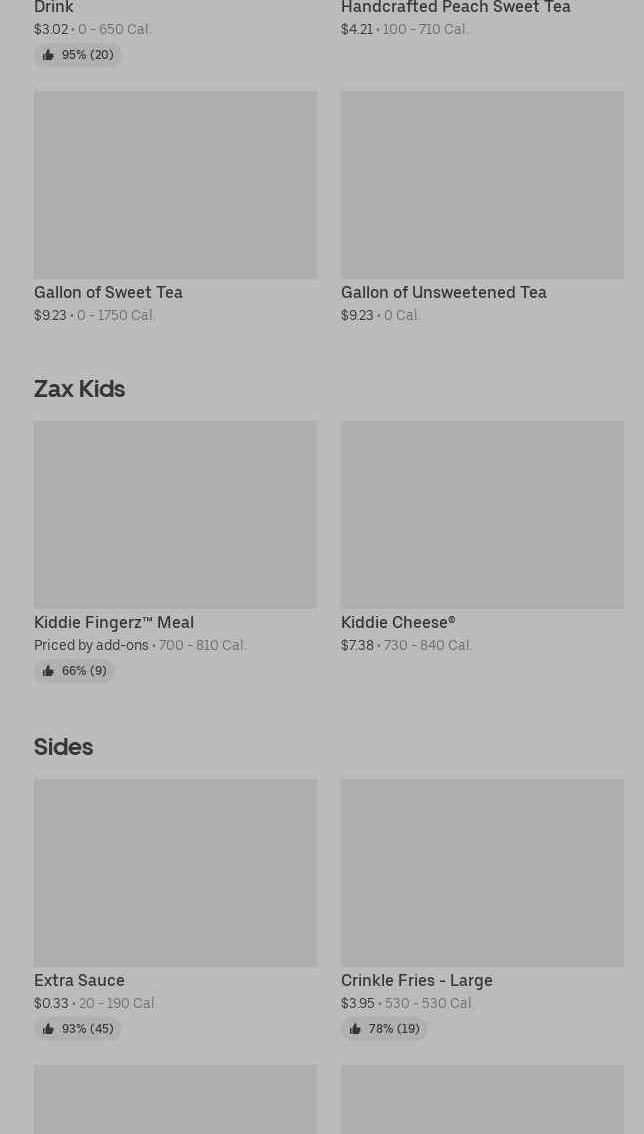Viewport: 644px width, 1134px height.
Task: Click thumbs-up icon under Kiddie Fingerz Meal
Action: 48,671
